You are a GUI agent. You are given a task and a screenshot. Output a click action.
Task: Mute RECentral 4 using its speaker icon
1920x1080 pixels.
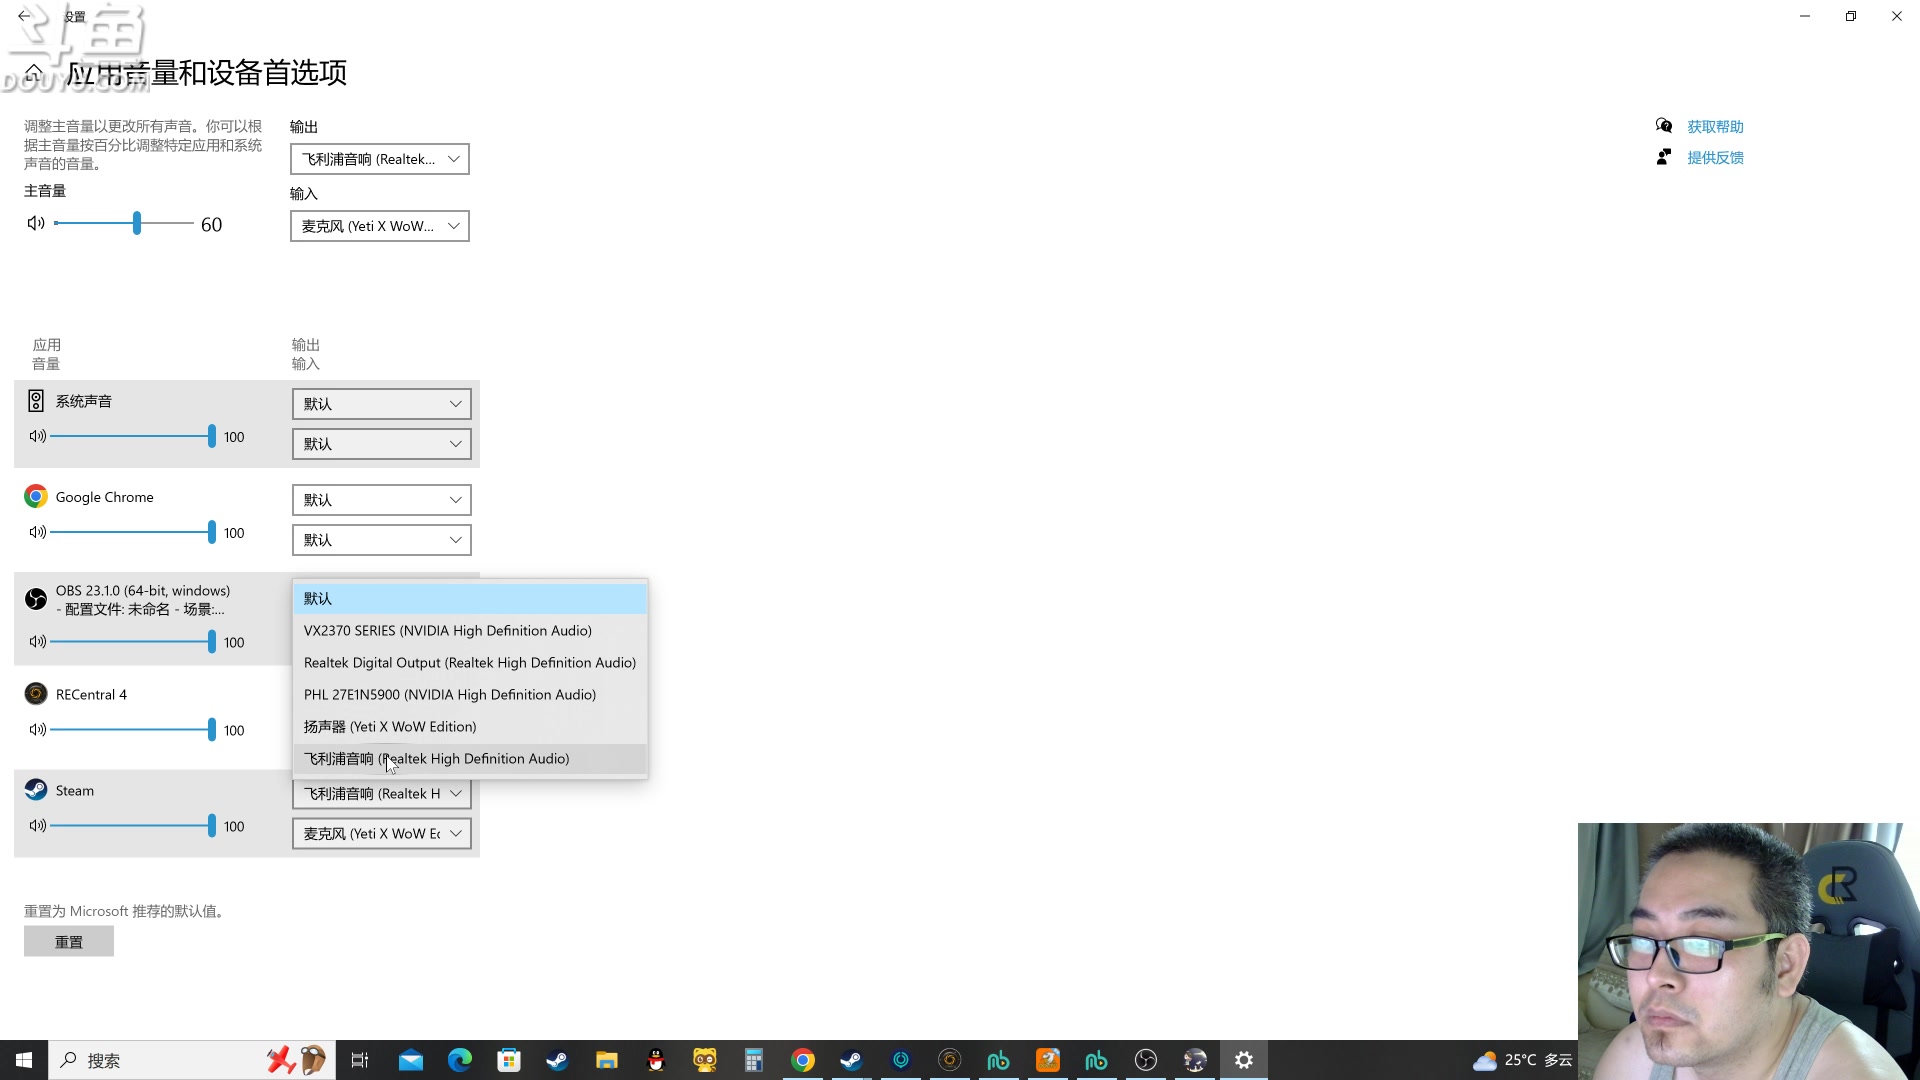coord(38,729)
